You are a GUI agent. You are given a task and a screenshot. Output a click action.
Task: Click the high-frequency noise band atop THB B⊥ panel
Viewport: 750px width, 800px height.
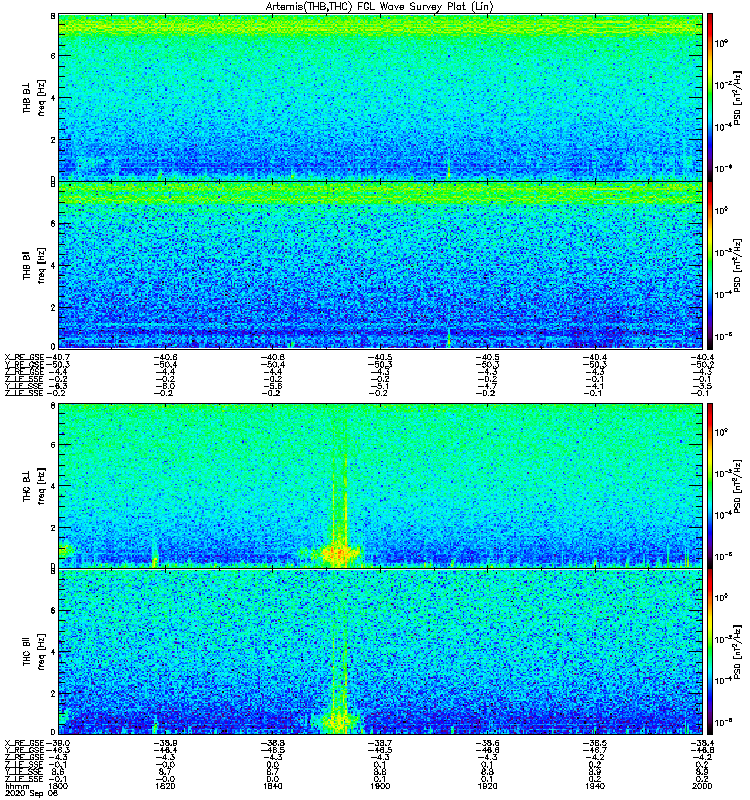(x=380, y=24)
